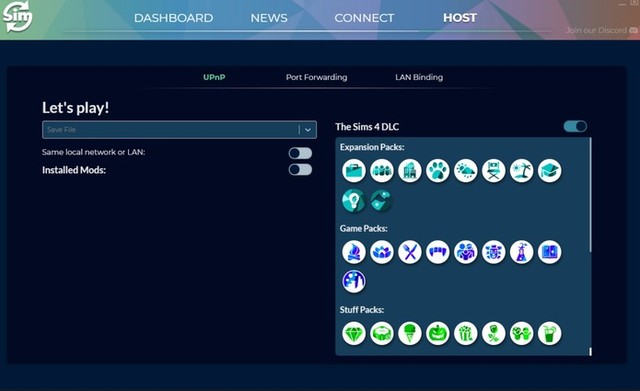
Task: Select the flask StrangerVille game pack icon
Action: [521, 252]
